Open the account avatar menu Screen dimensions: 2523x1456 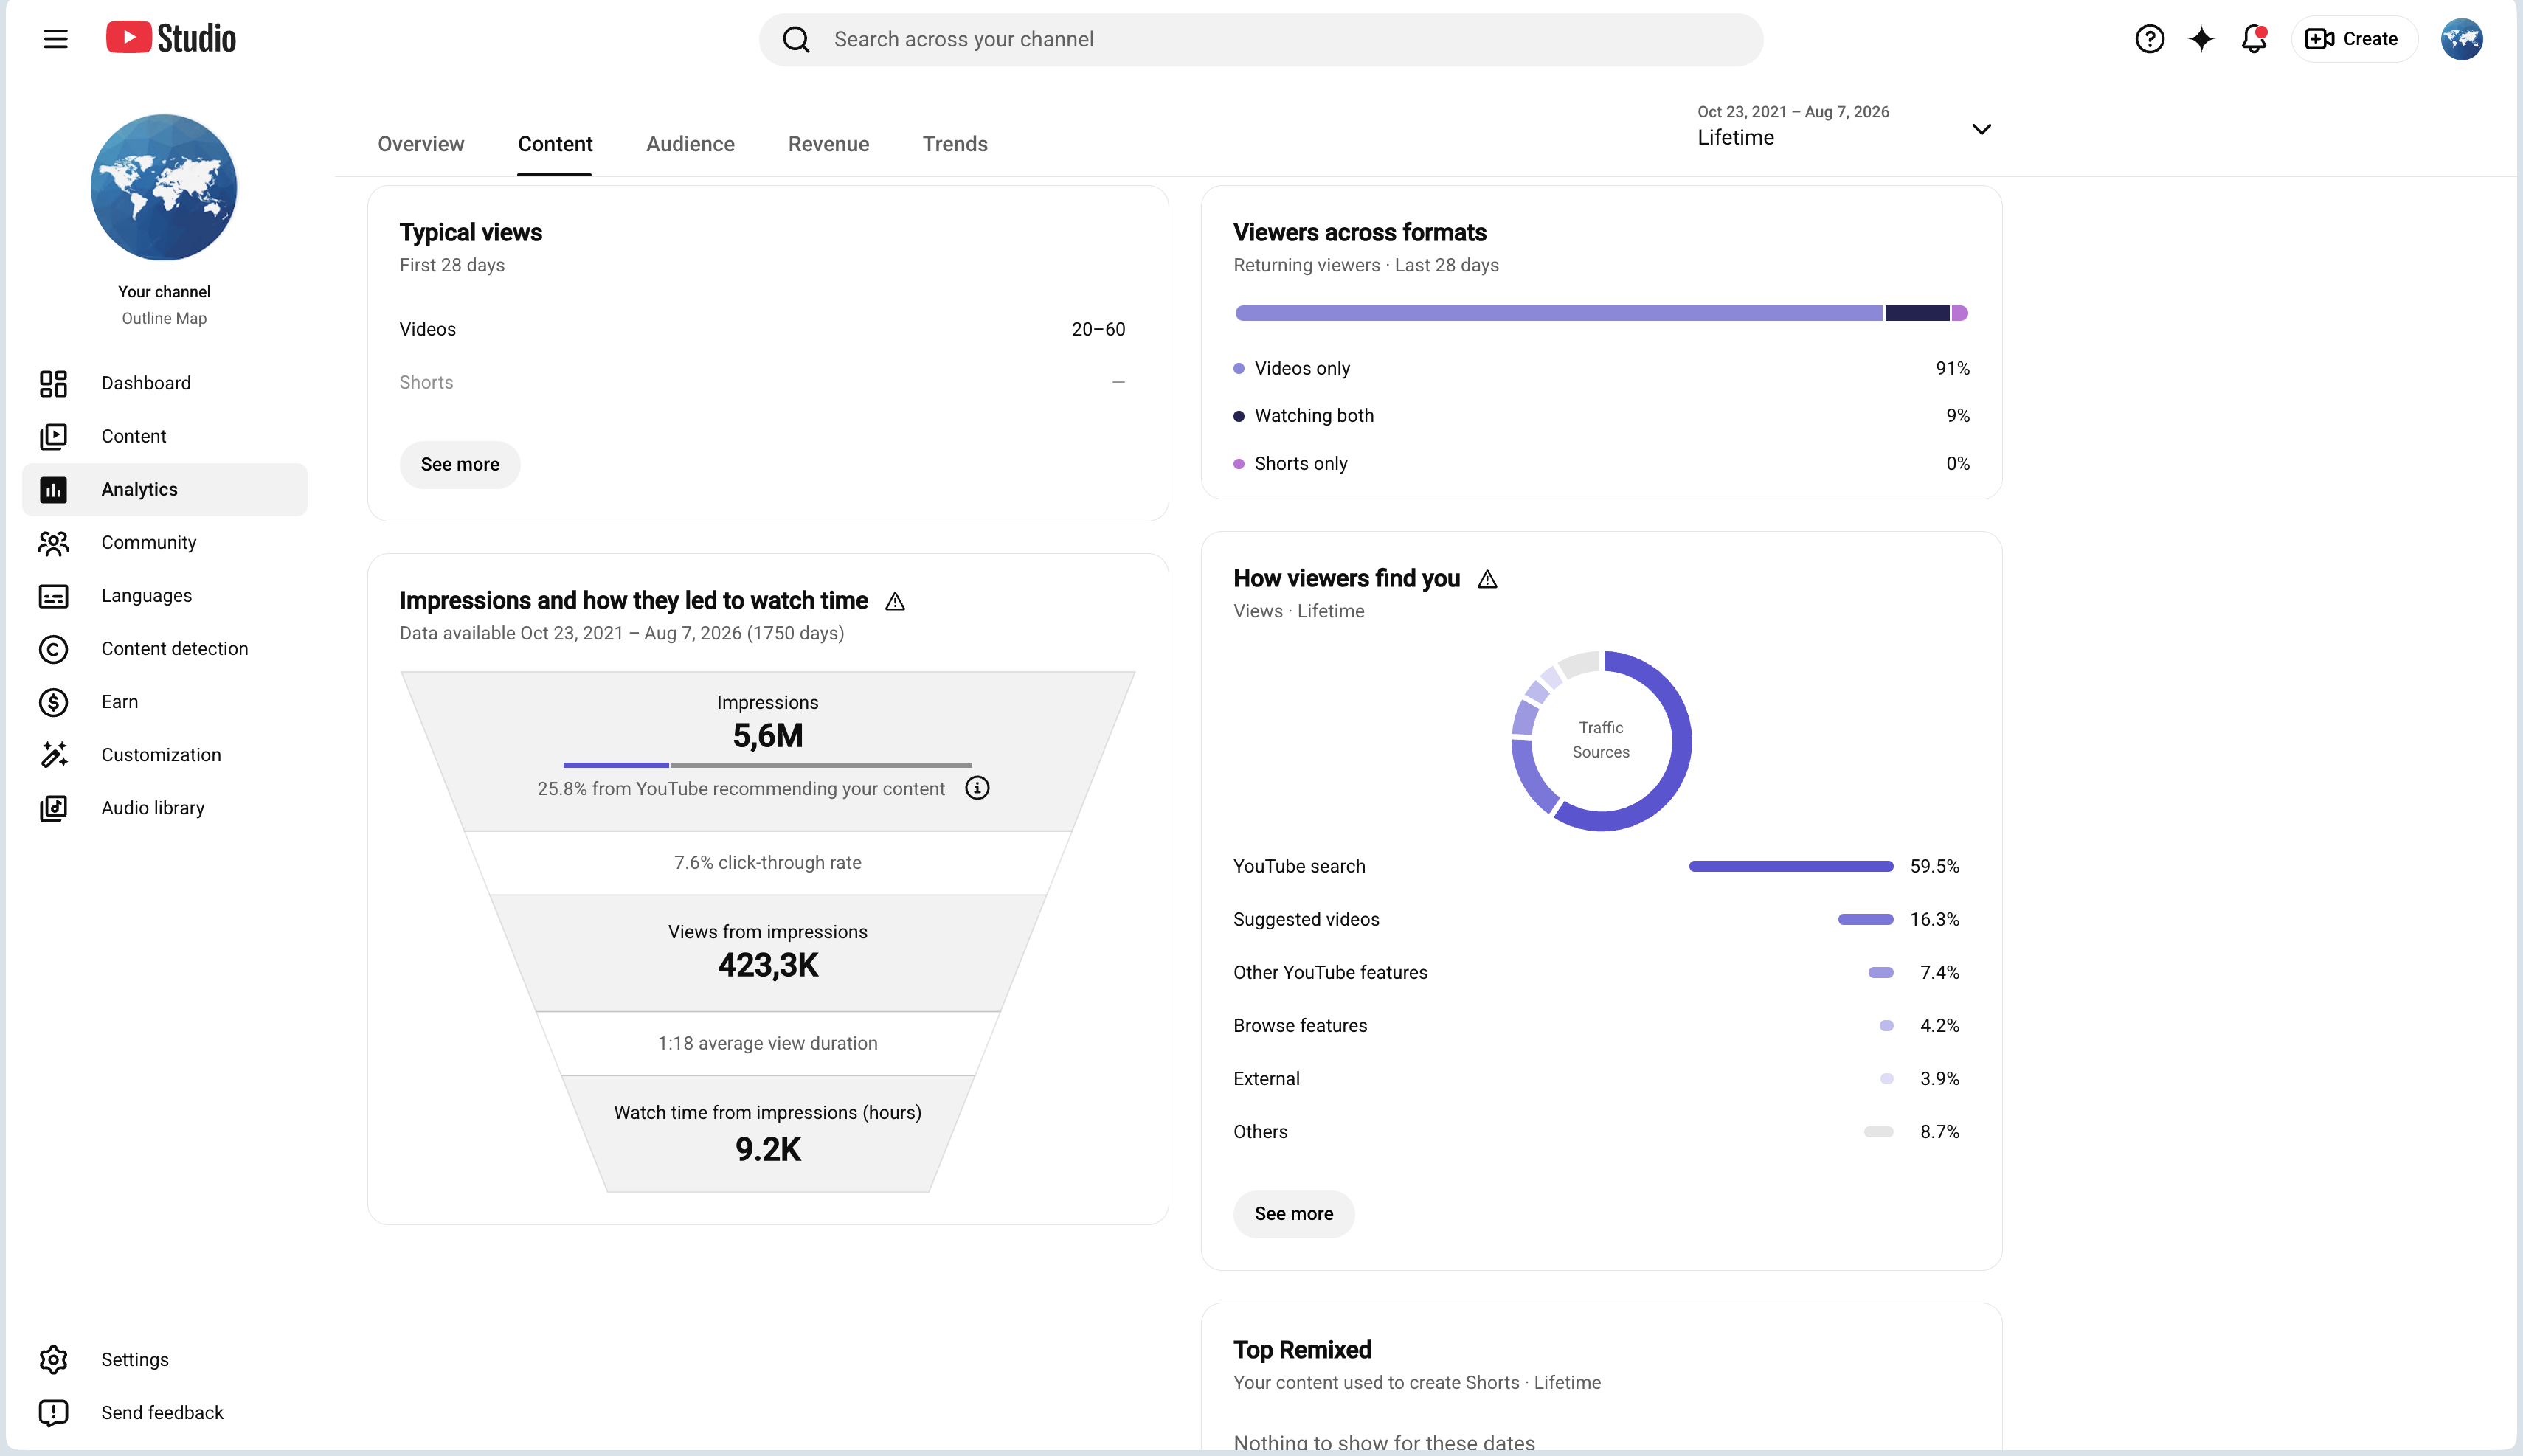pos(2461,39)
